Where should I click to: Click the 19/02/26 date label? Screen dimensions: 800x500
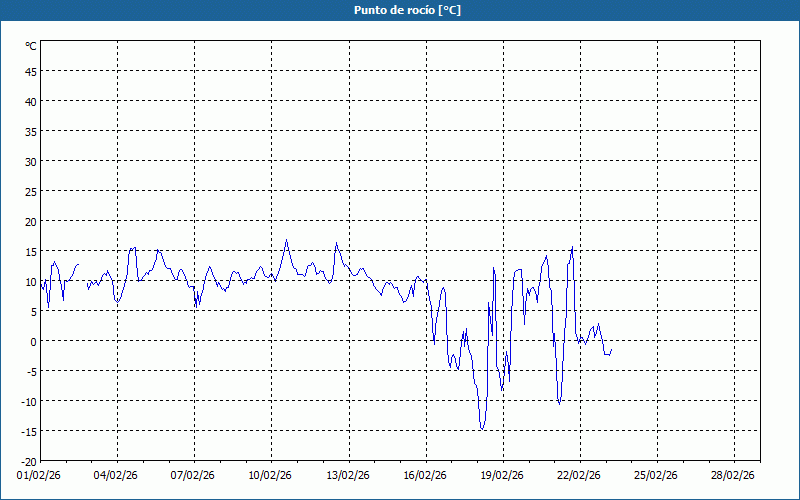click(503, 476)
